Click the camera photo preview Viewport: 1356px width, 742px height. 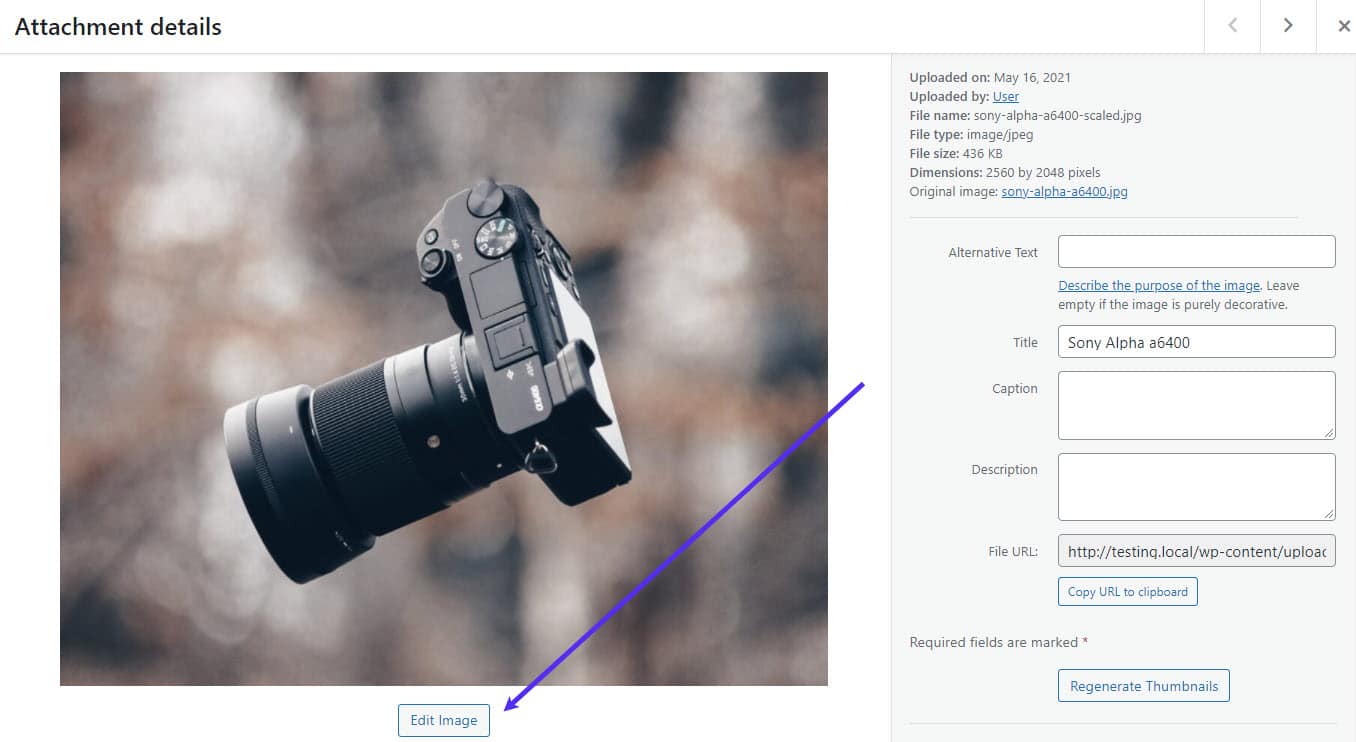(x=444, y=378)
